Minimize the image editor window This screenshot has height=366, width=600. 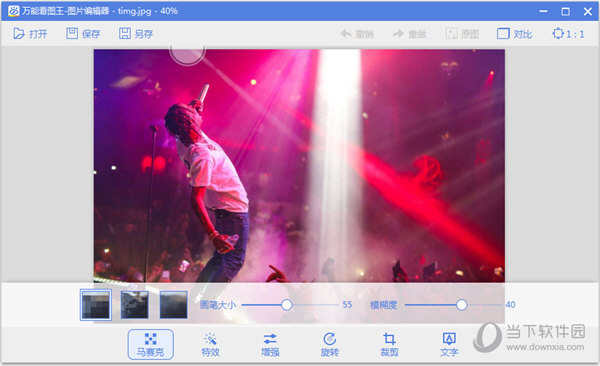[543, 11]
